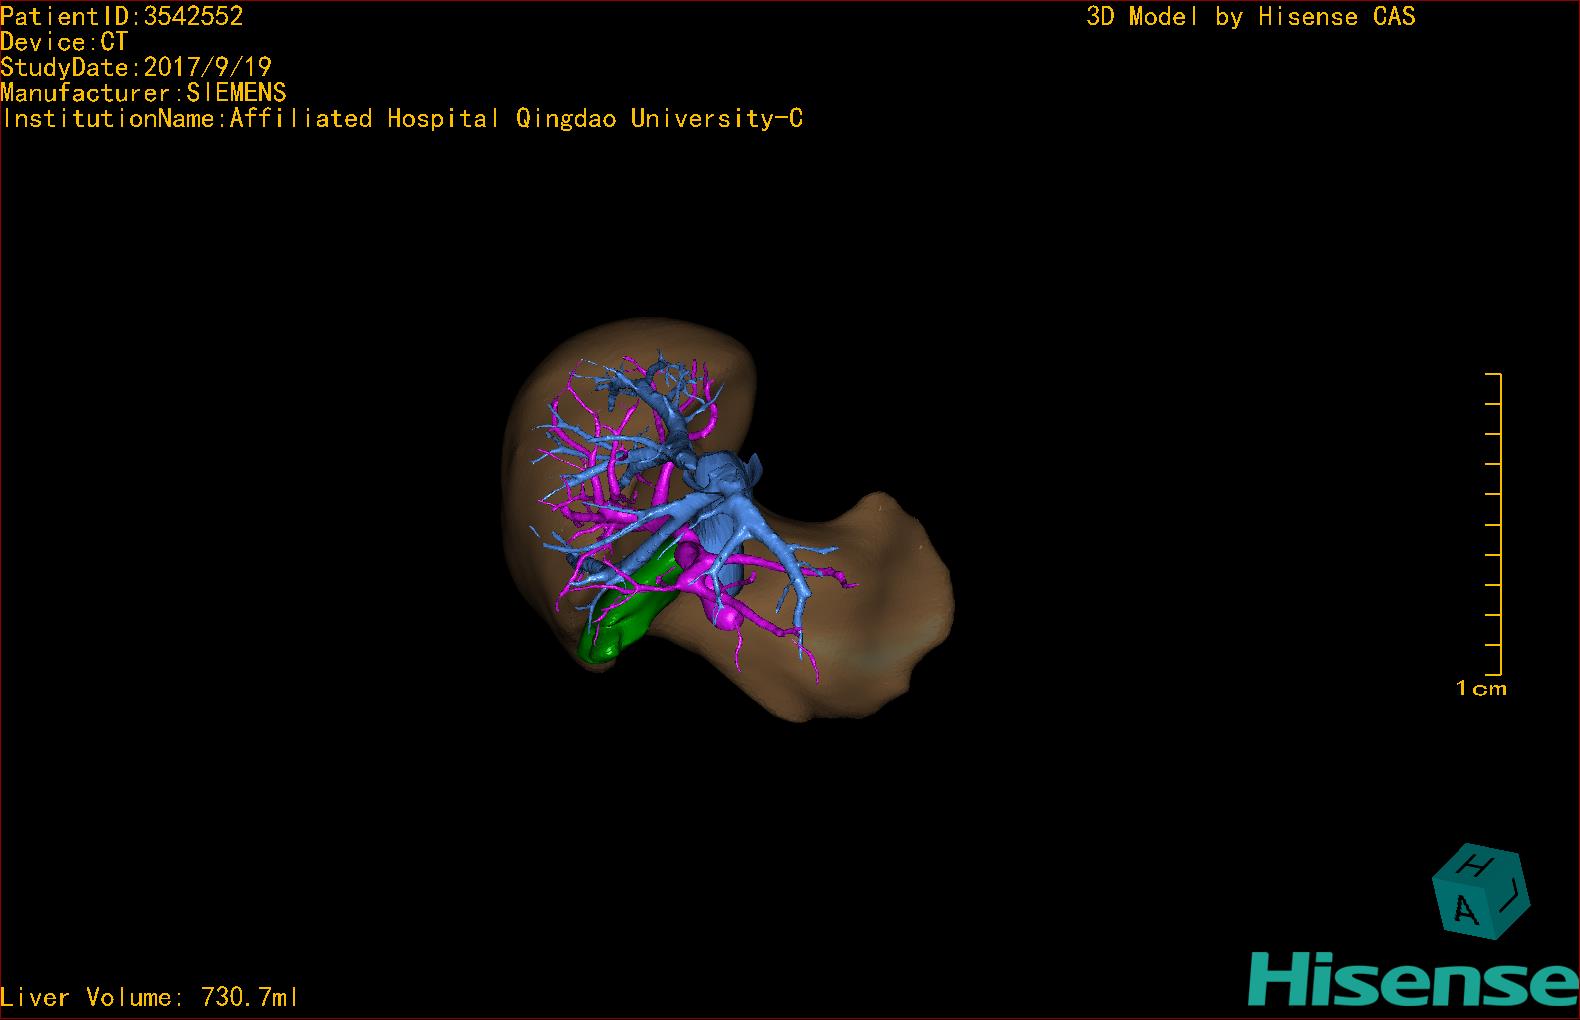Click the Hisense logo

coord(1414,979)
